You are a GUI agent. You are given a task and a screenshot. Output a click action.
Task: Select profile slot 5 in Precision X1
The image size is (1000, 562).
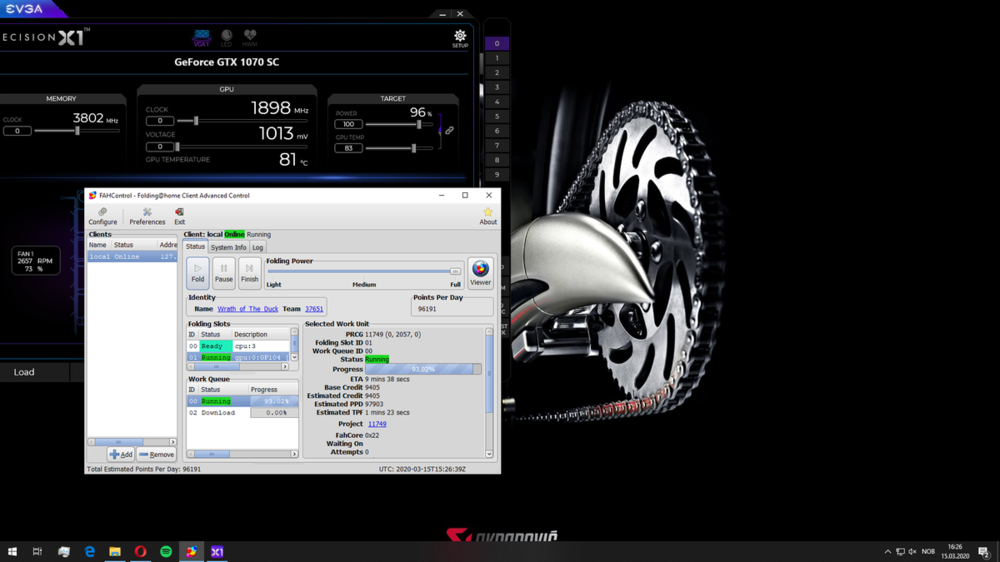(497, 116)
